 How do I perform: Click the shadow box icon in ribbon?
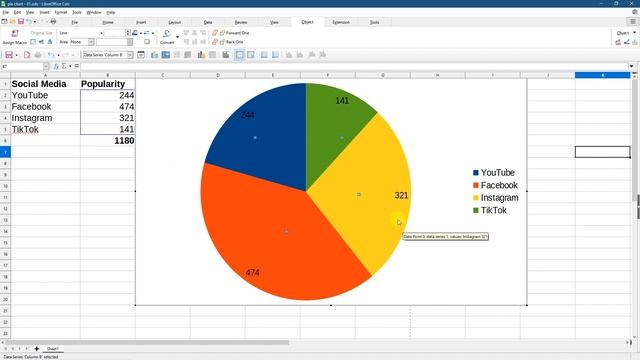point(147,42)
